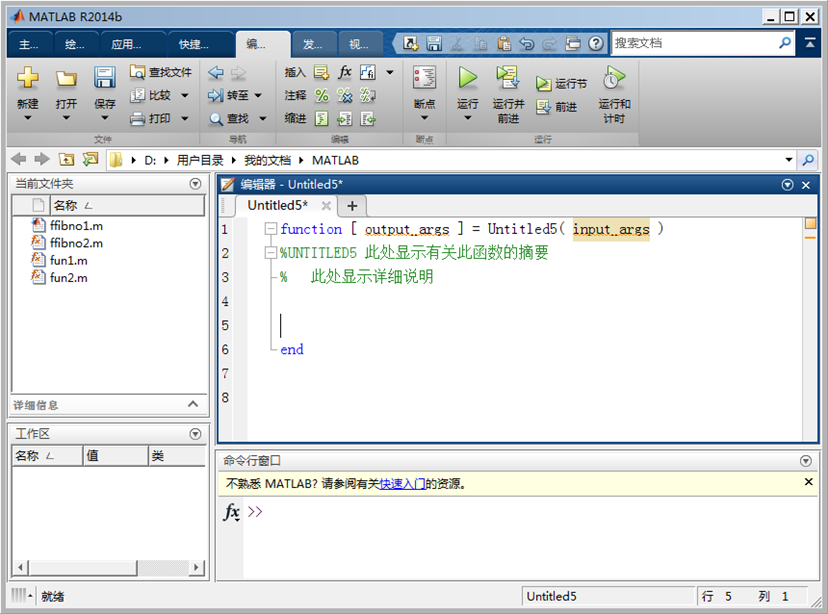Click the fx function browser in command window
The image size is (828, 614).
(x=232, y=512)
